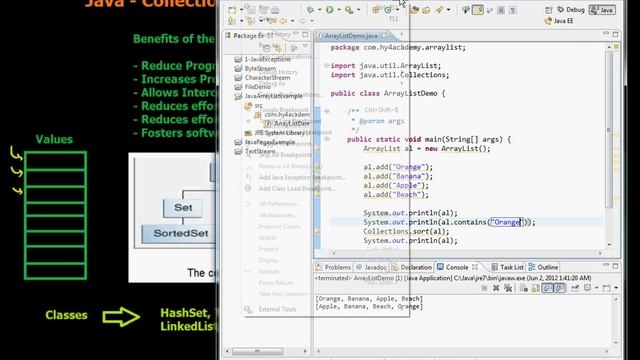Click the Open Perspective icon

coord(548,10)
